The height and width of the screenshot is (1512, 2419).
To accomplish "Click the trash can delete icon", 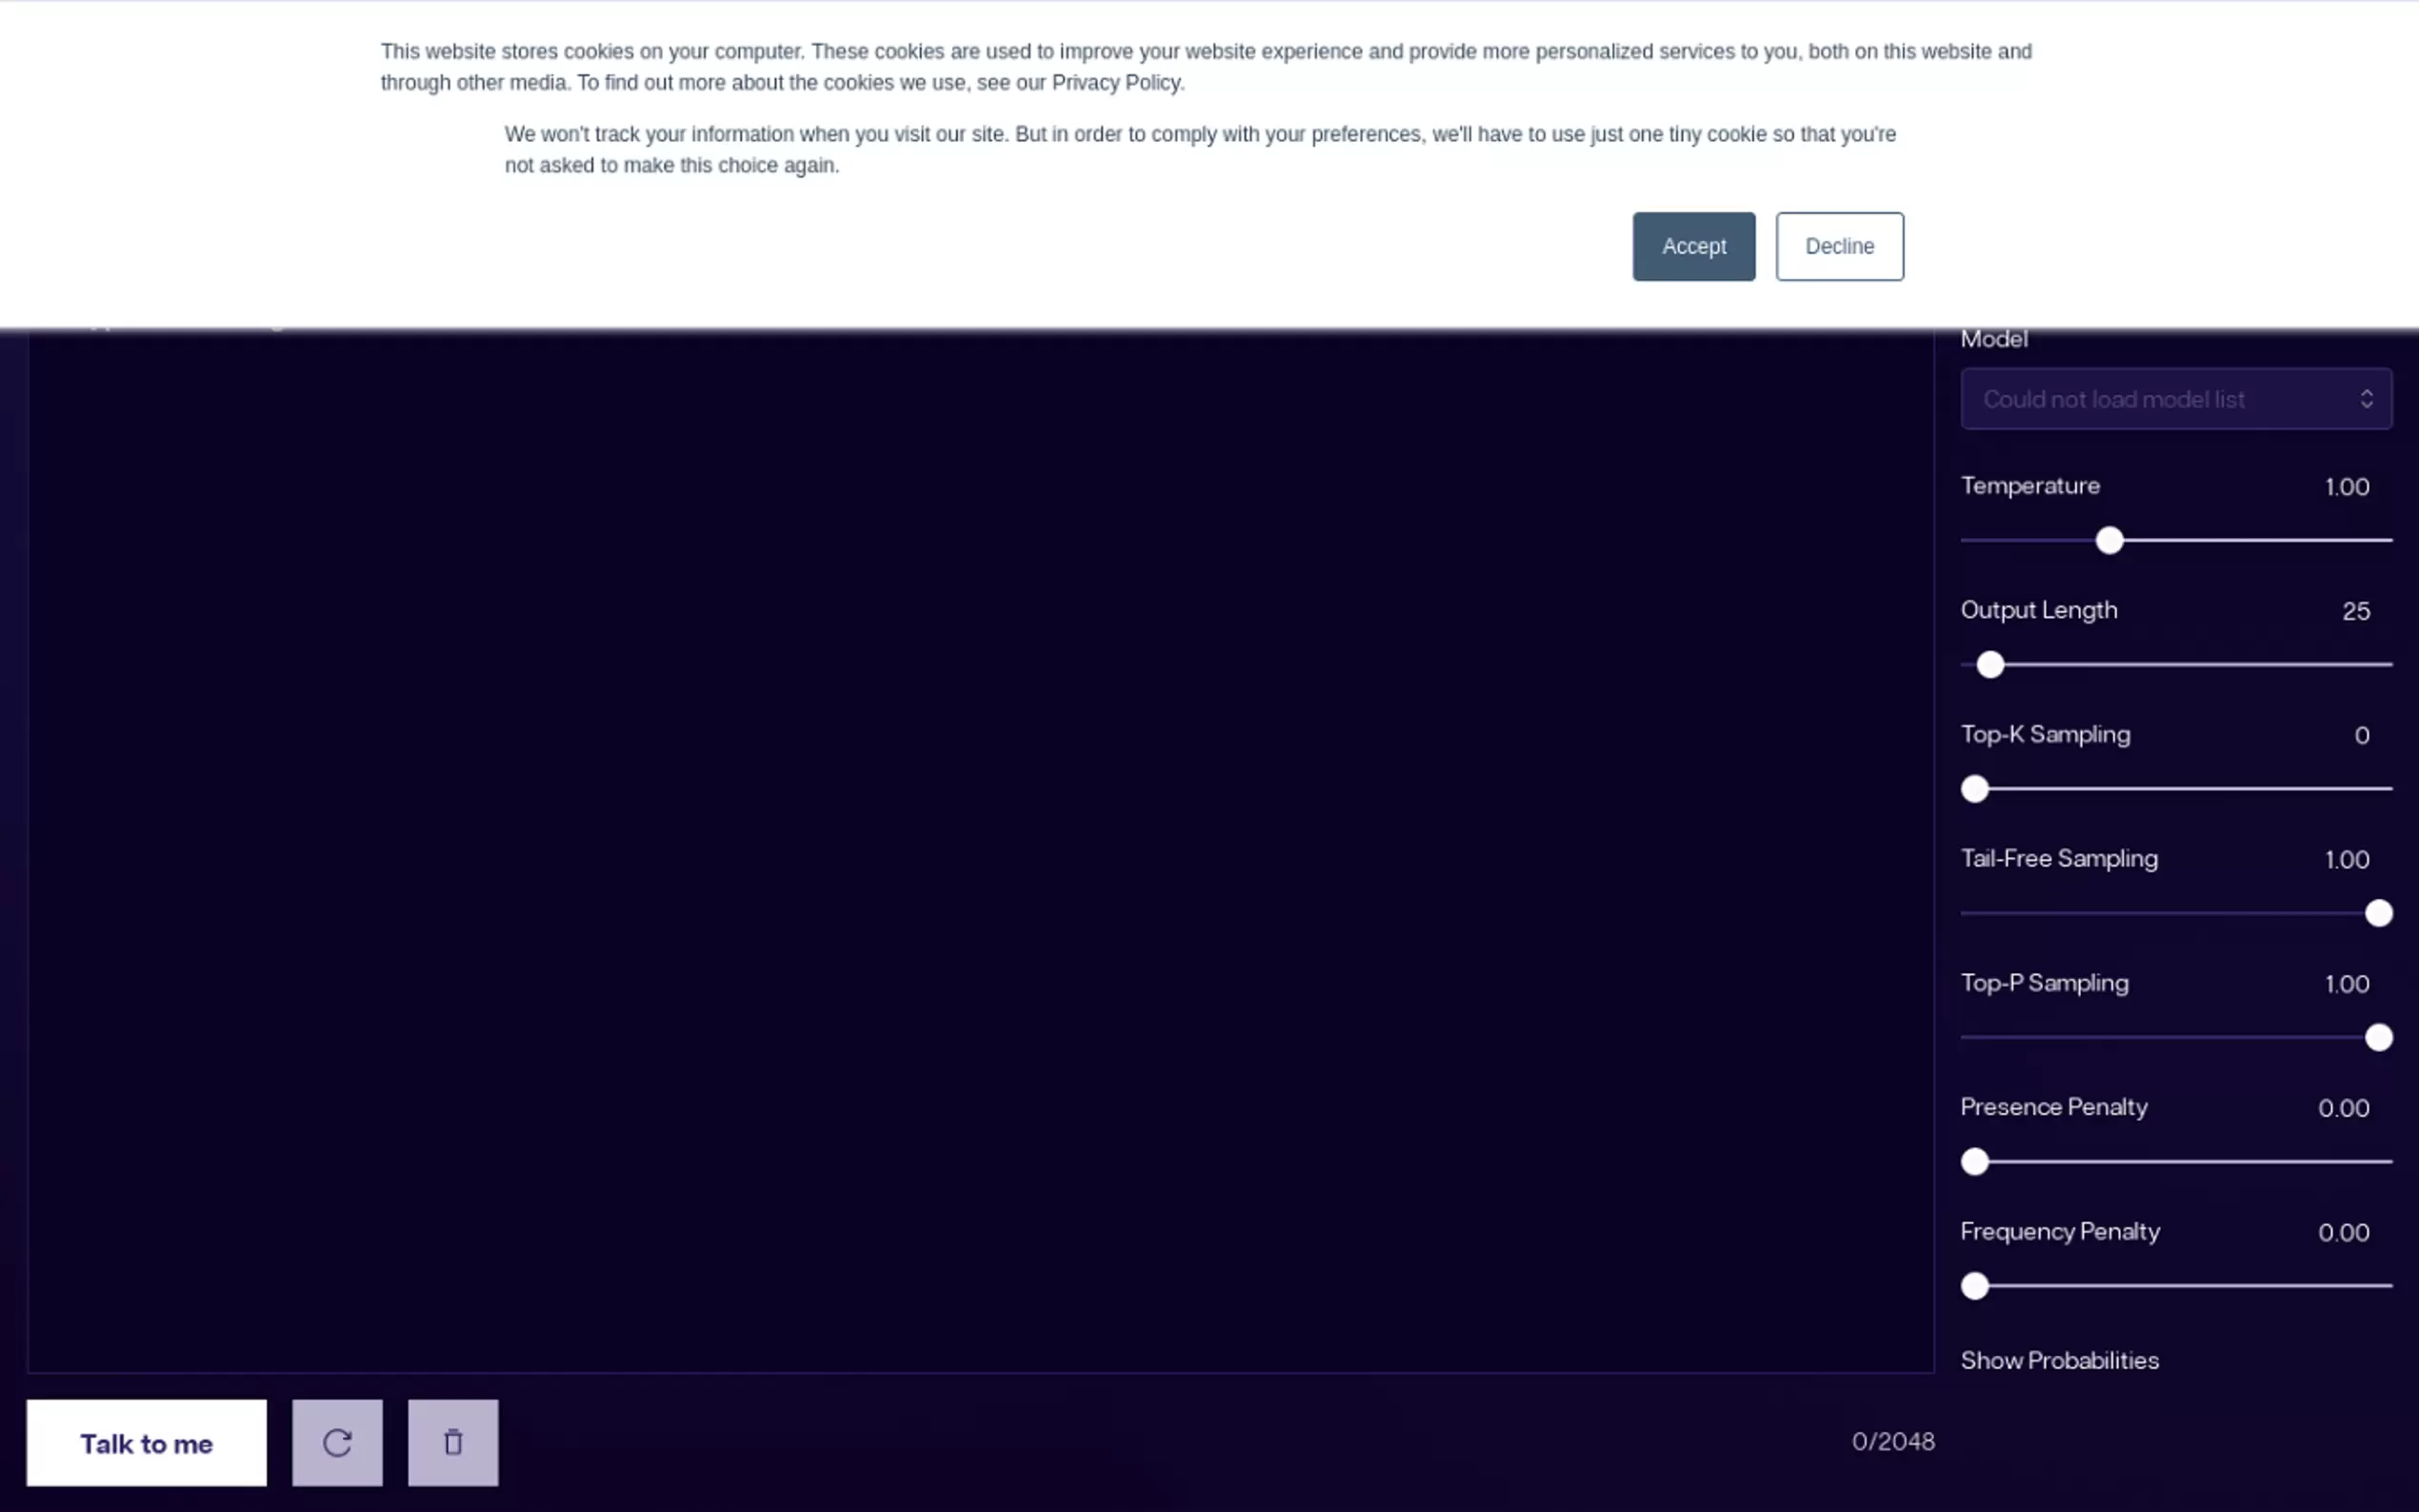I will point(453,1442).
